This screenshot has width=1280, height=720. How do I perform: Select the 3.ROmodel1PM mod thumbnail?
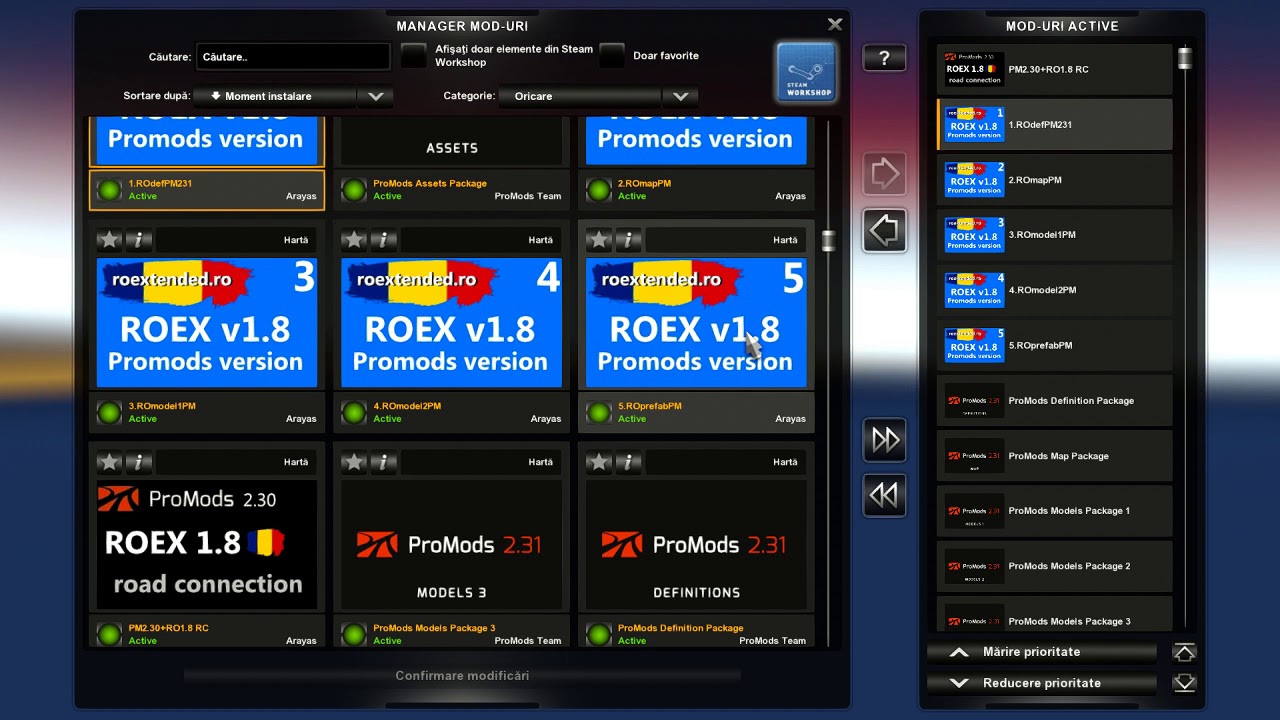(x=207, y=323)
